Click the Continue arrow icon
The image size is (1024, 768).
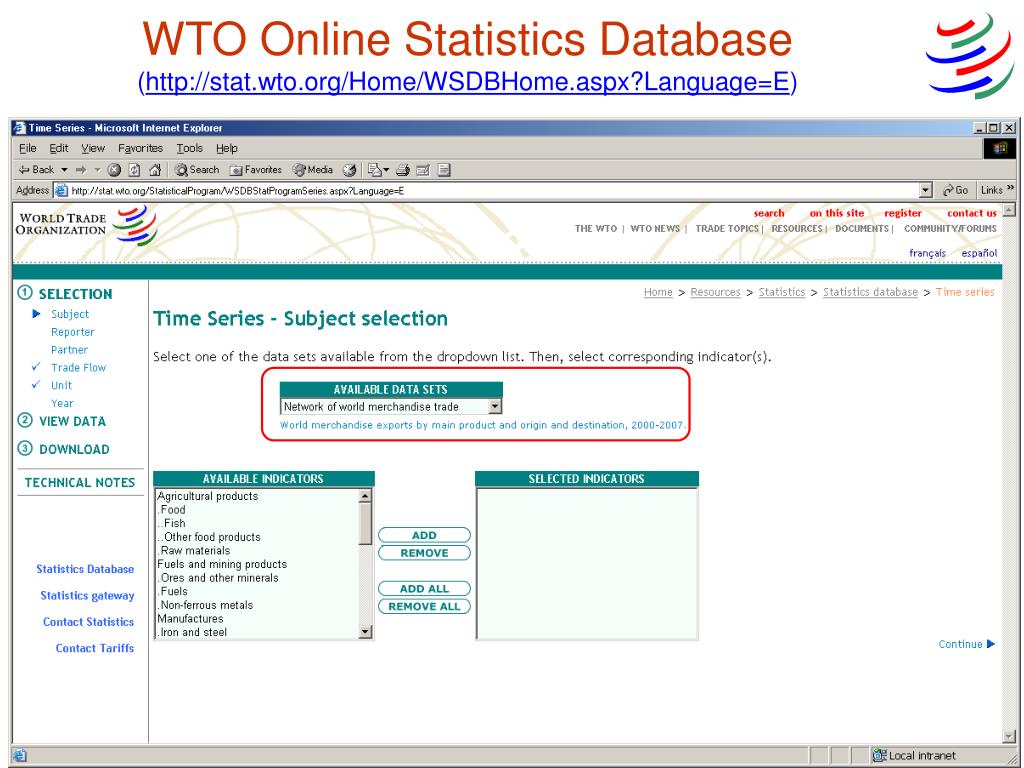991,644
